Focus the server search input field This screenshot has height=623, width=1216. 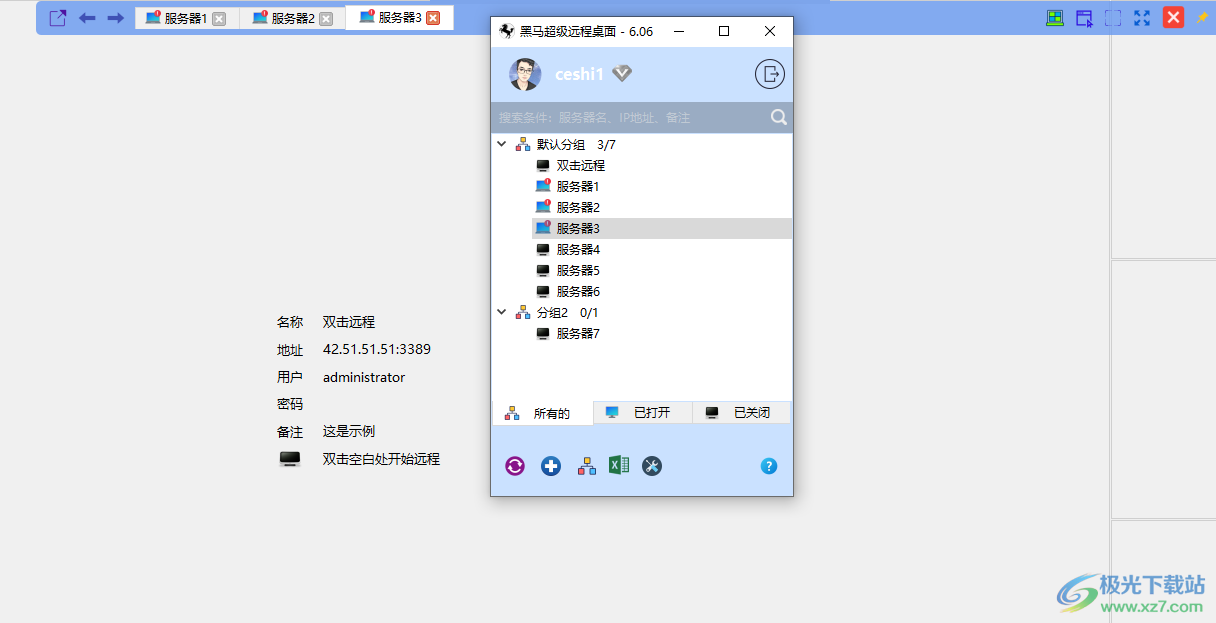pyautogui.click(x=630, y=117)
